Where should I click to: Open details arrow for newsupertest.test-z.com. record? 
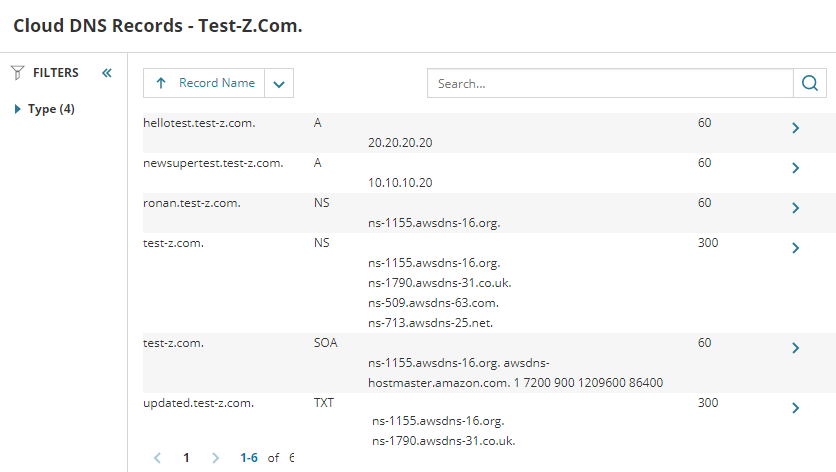point(795,168)
